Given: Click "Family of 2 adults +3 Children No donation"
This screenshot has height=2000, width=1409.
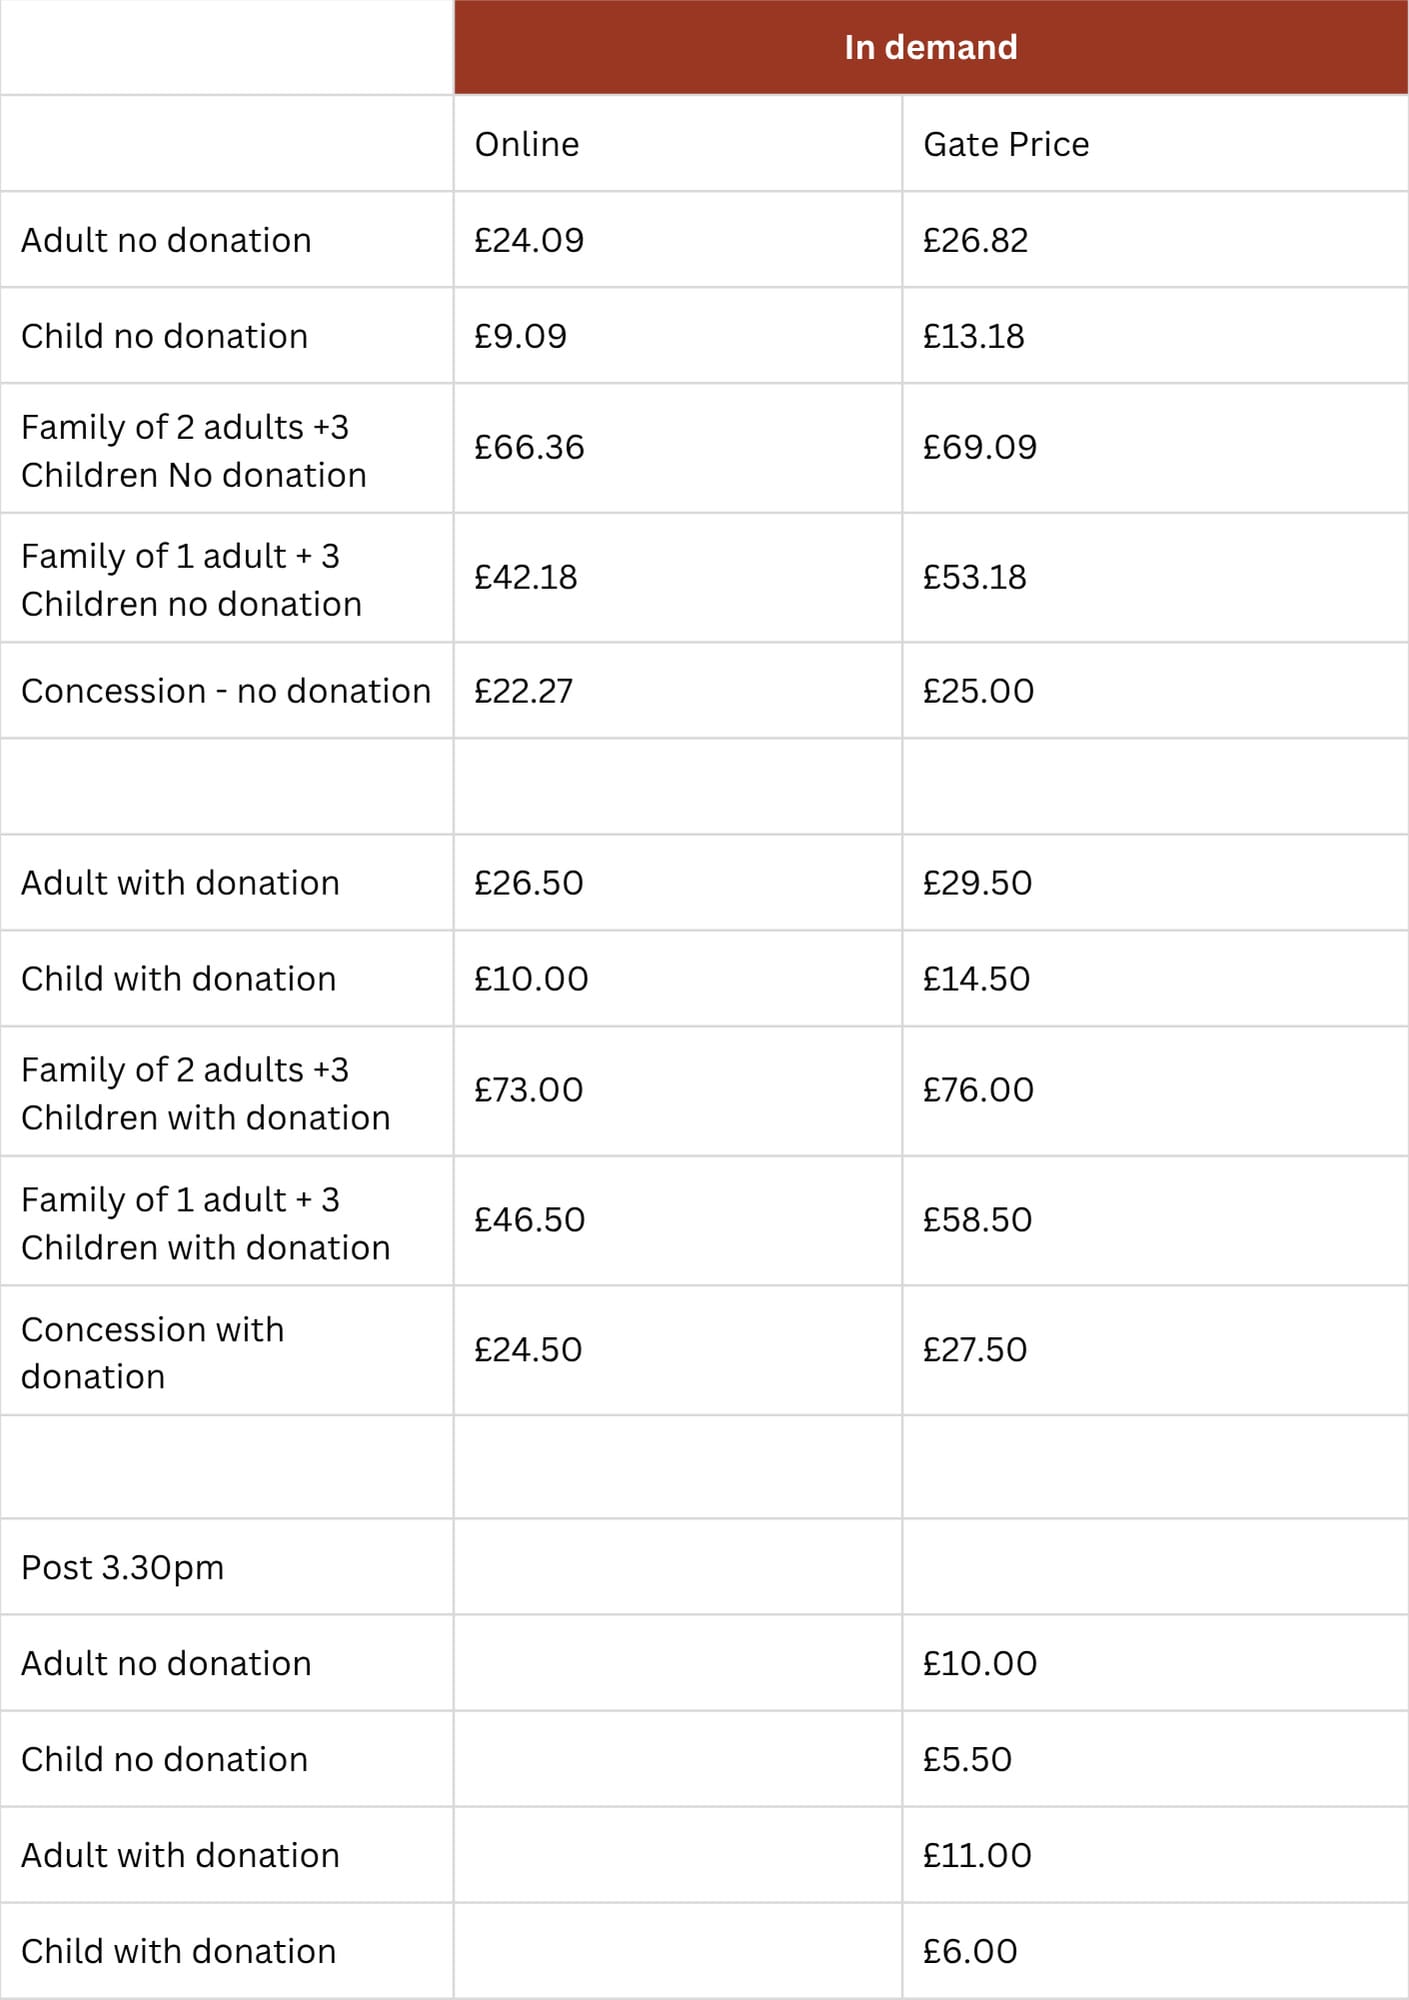Looking at the screenshot, I should click(x=193, y=450).
